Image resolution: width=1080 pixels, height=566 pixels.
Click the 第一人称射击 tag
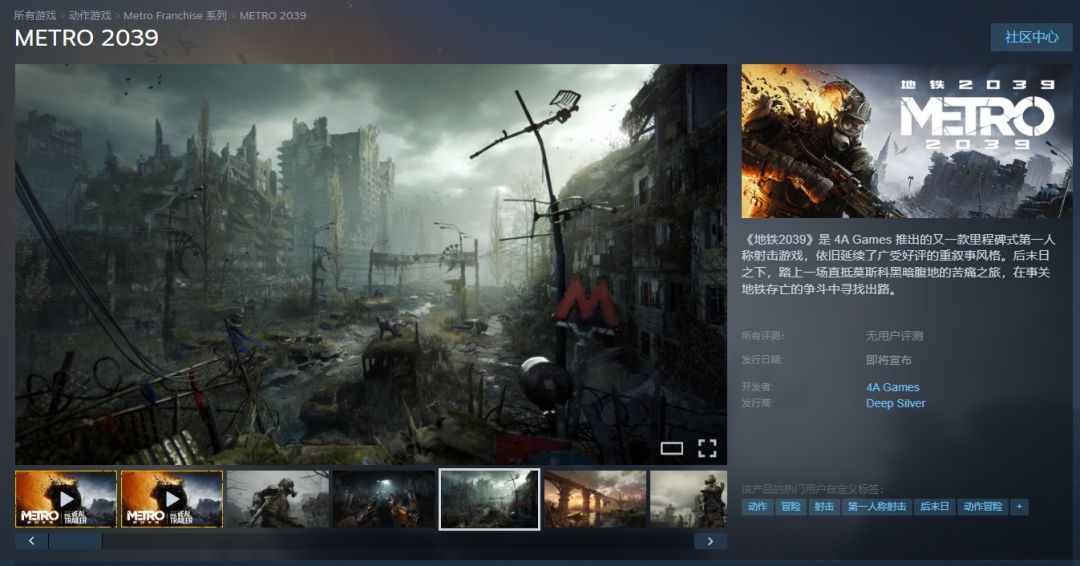[x=877, y=507]
